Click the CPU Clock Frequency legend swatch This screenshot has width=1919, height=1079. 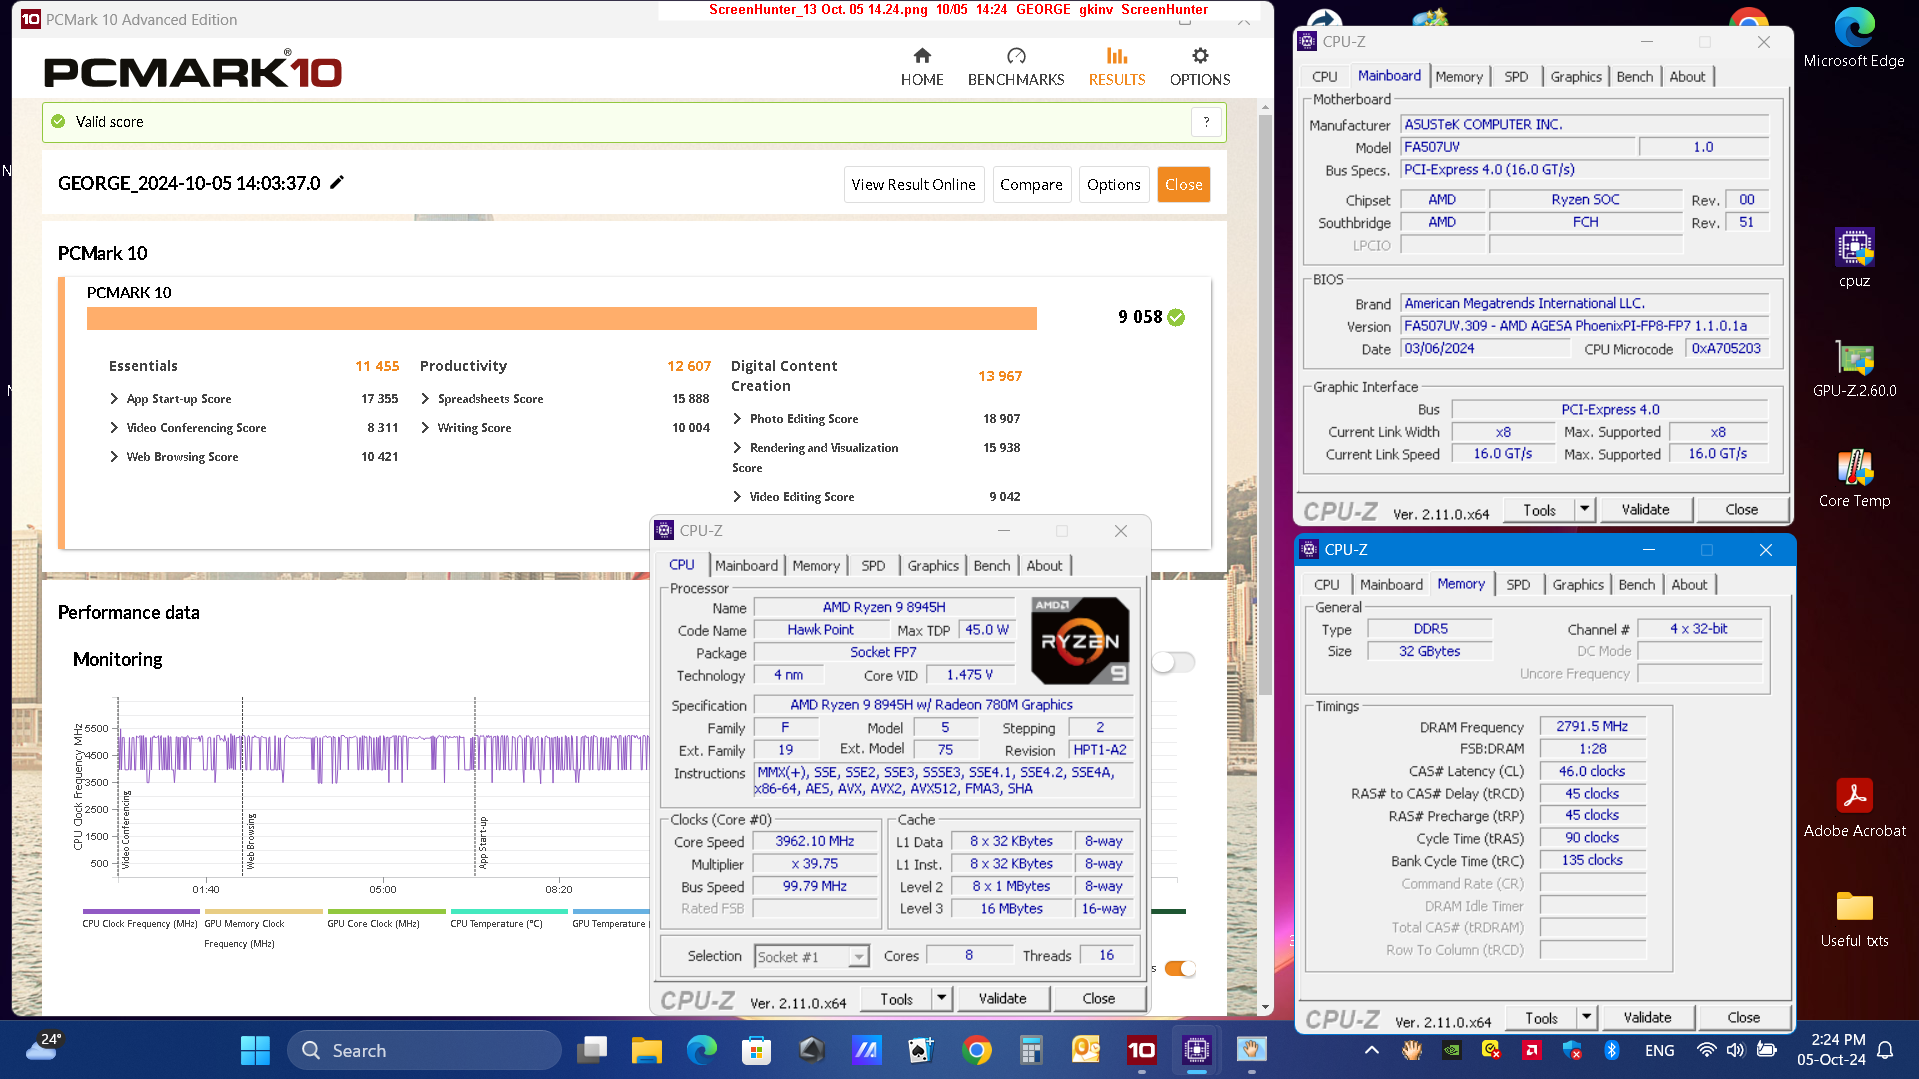[x=140, y=911]
